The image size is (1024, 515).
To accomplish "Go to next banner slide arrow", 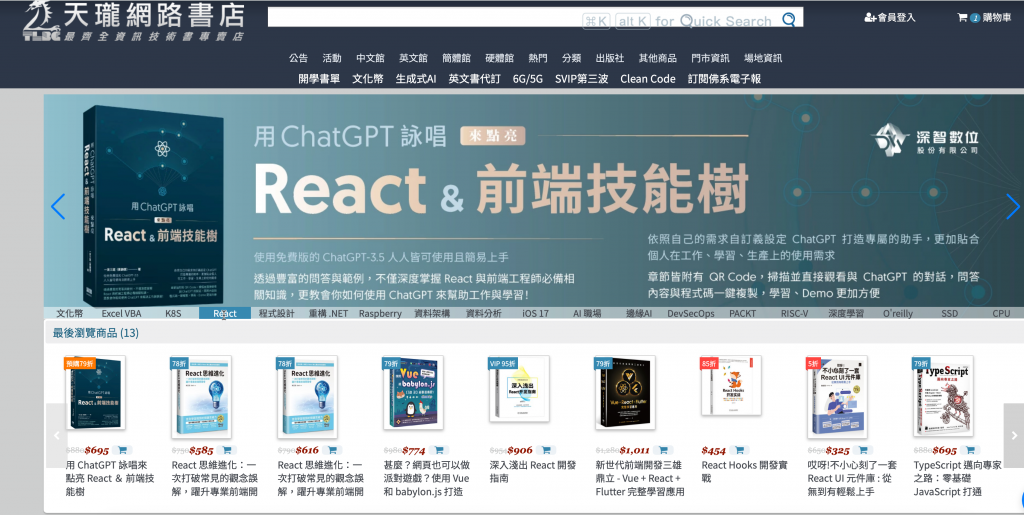I will [1012, 206].
